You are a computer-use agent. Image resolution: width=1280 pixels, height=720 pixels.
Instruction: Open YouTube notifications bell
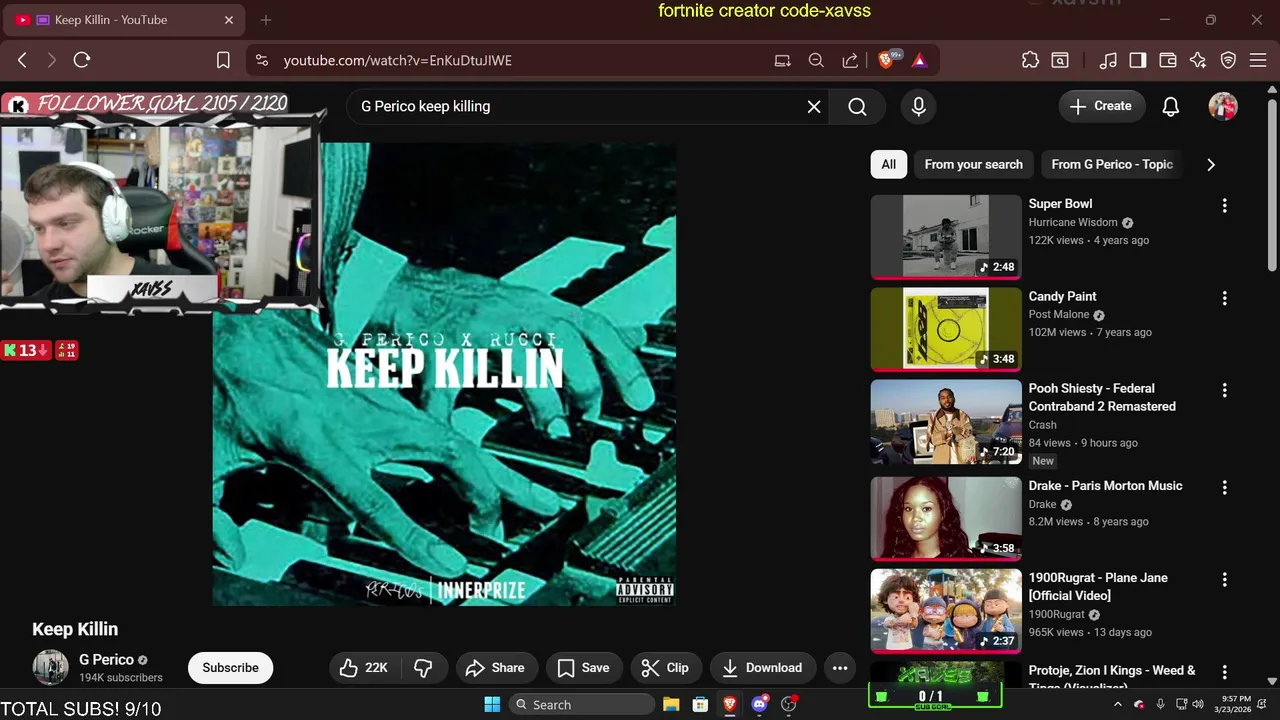1171,106
